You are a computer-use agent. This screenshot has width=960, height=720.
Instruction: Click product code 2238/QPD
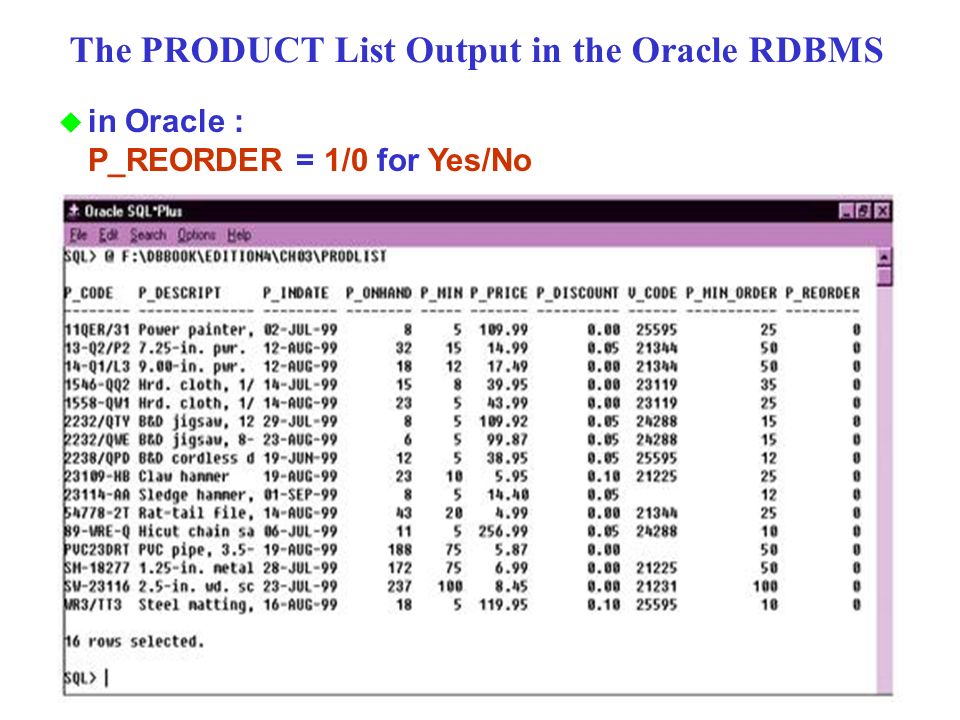tap(97, 459)
